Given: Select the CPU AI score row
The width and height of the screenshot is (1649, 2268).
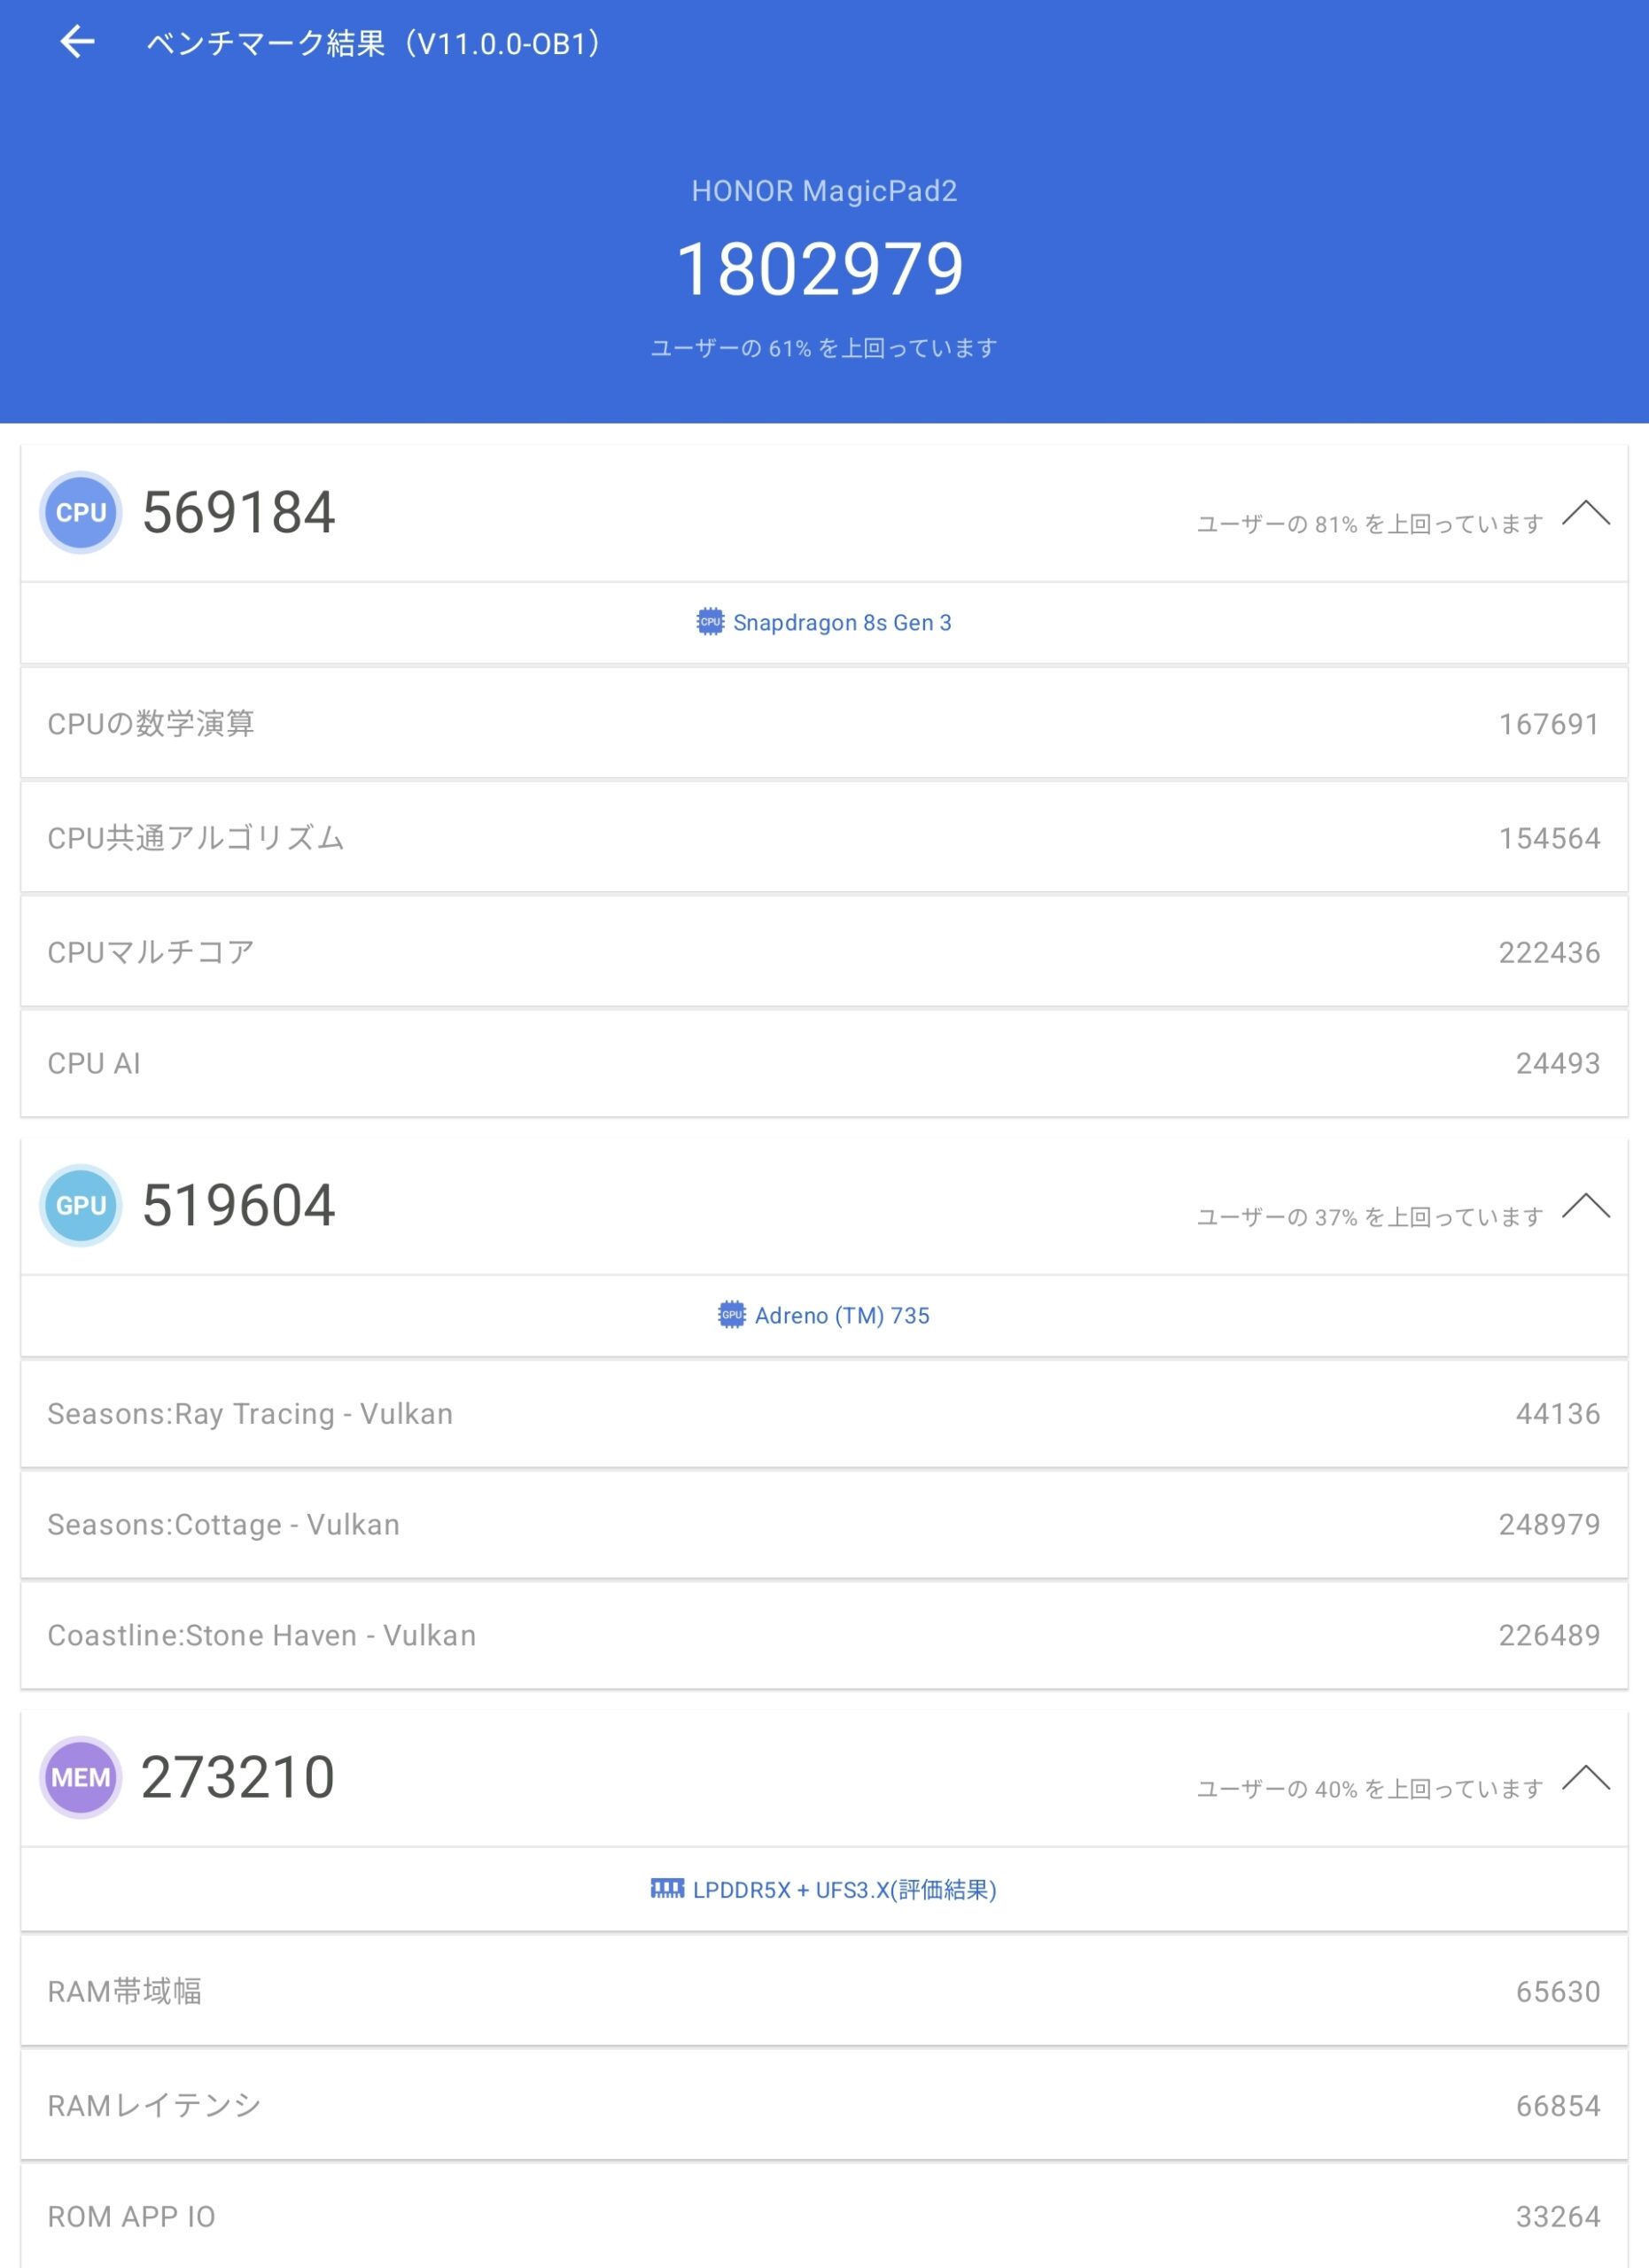Looking at the screenshot, I should (824, 1063).
